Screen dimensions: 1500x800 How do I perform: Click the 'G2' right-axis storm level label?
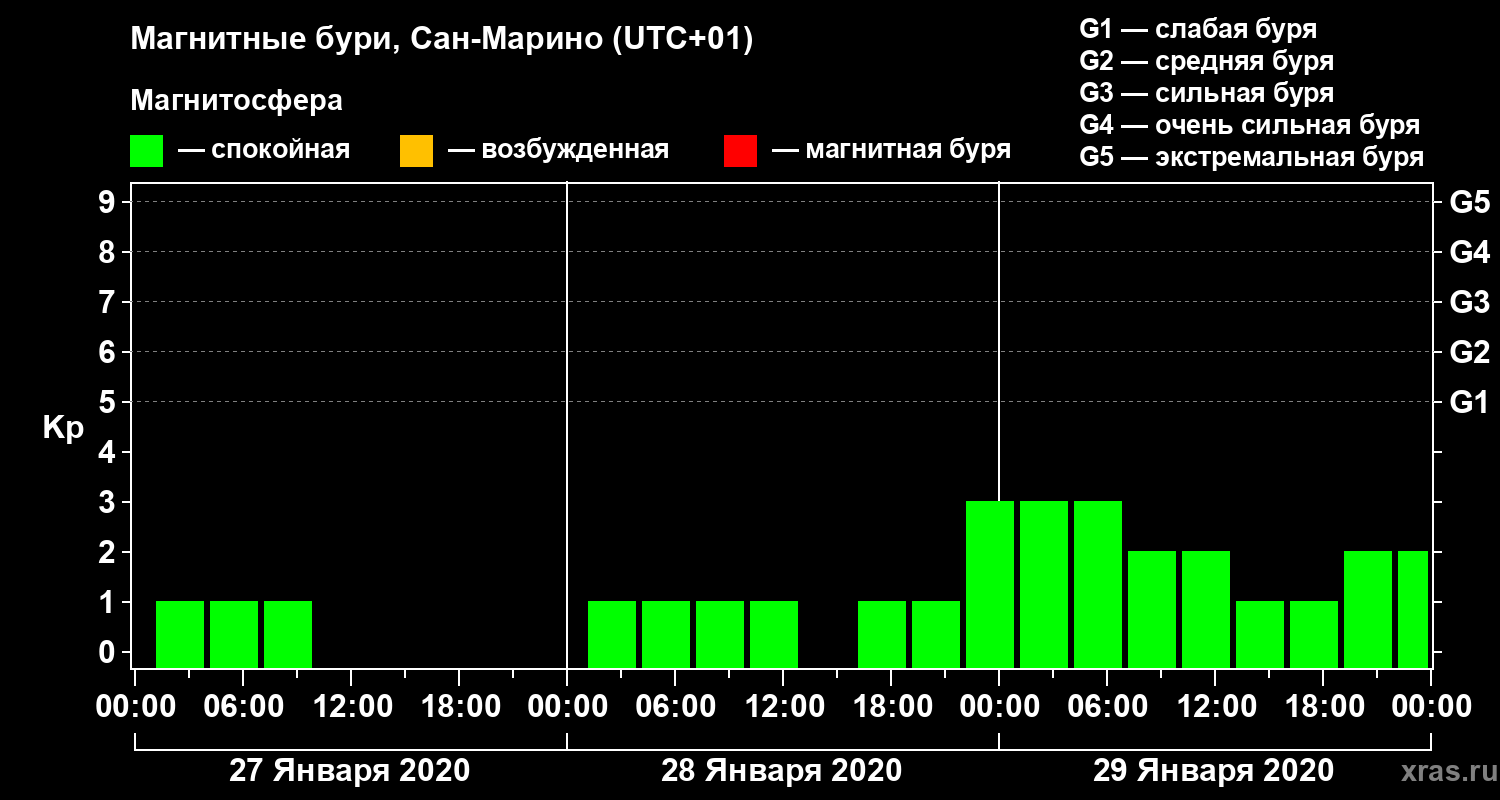pos(1469,352)
